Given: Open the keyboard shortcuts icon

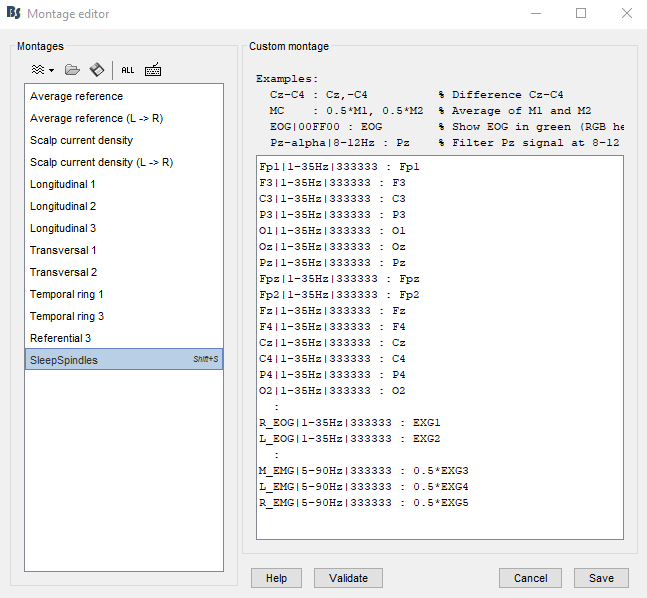Looking at the screenshot, I should (153, 70).
